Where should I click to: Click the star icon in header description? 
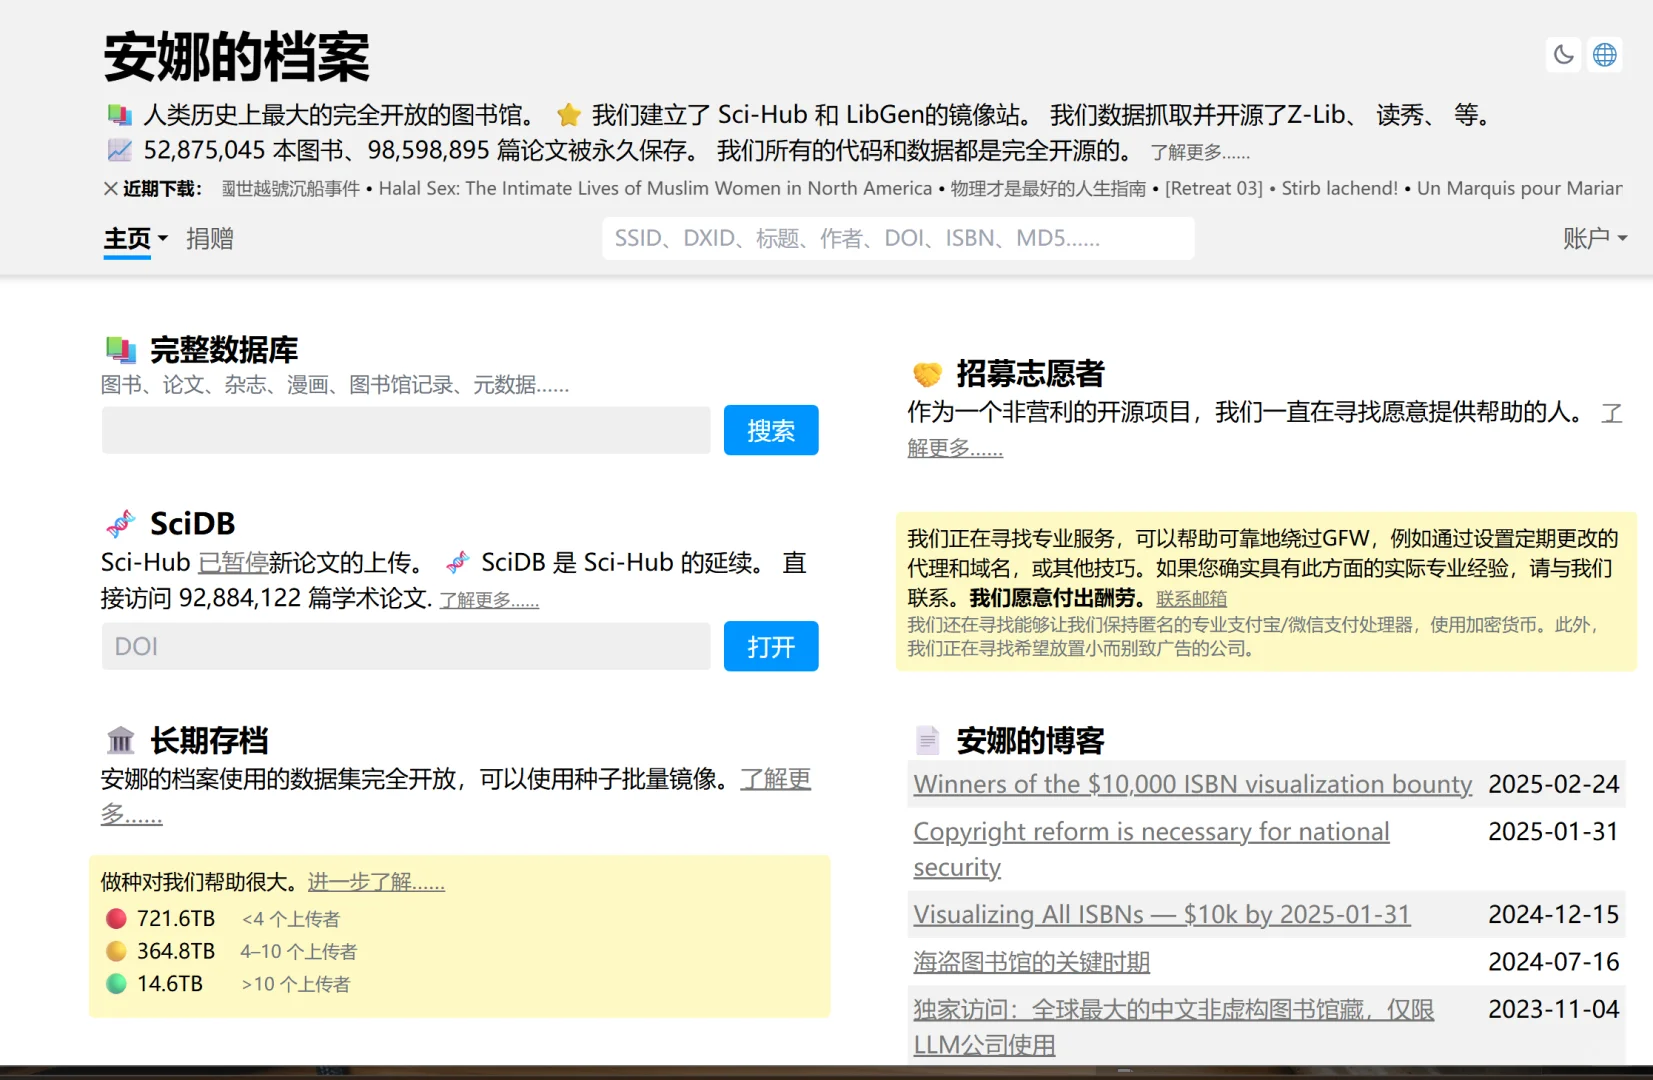[x=569, y=115]
